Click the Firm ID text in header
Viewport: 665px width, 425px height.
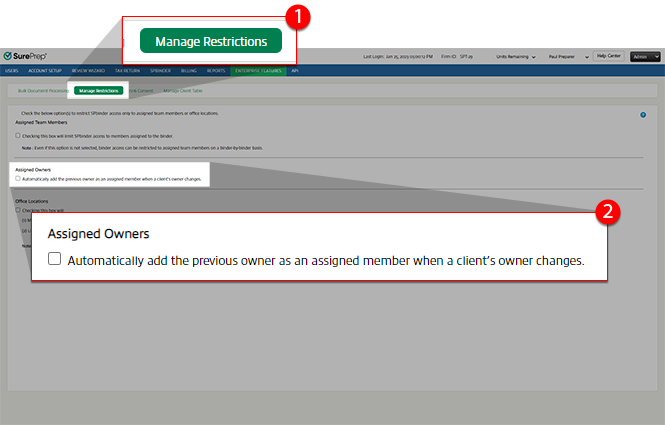[x=457, y=56]
